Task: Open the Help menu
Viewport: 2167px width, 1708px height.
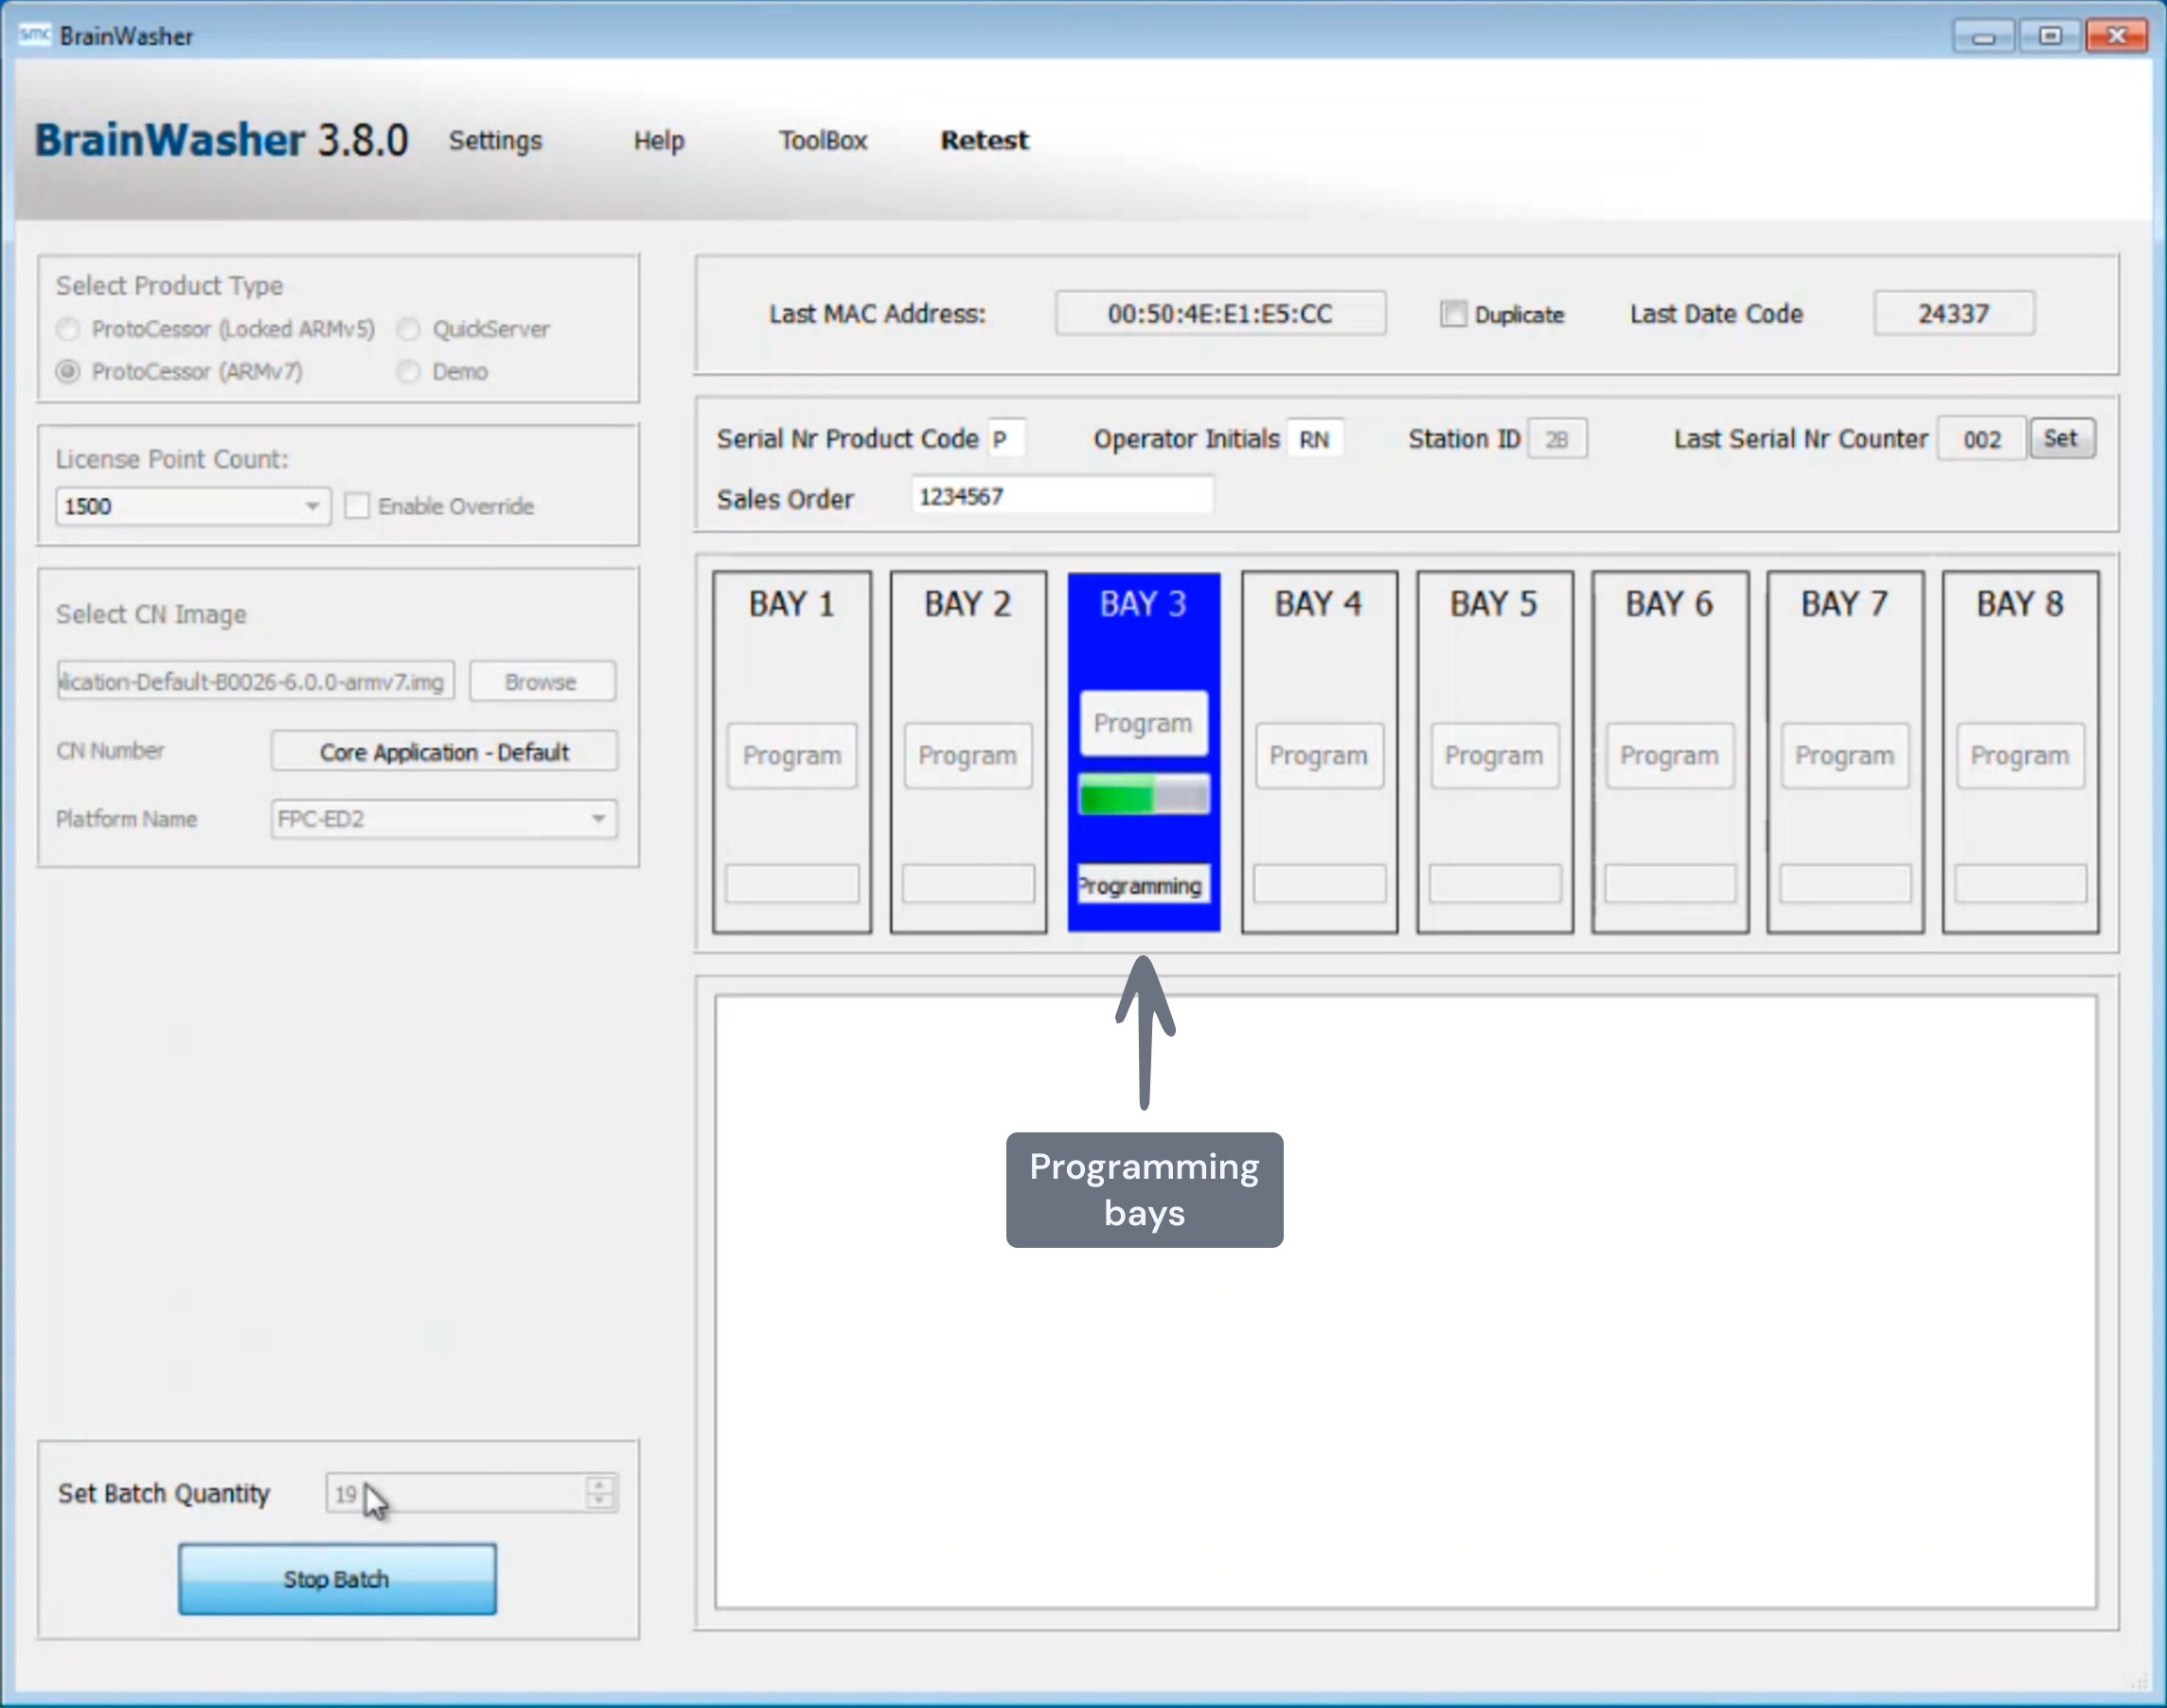Action: pyautogui.click(x=657, y=140)
